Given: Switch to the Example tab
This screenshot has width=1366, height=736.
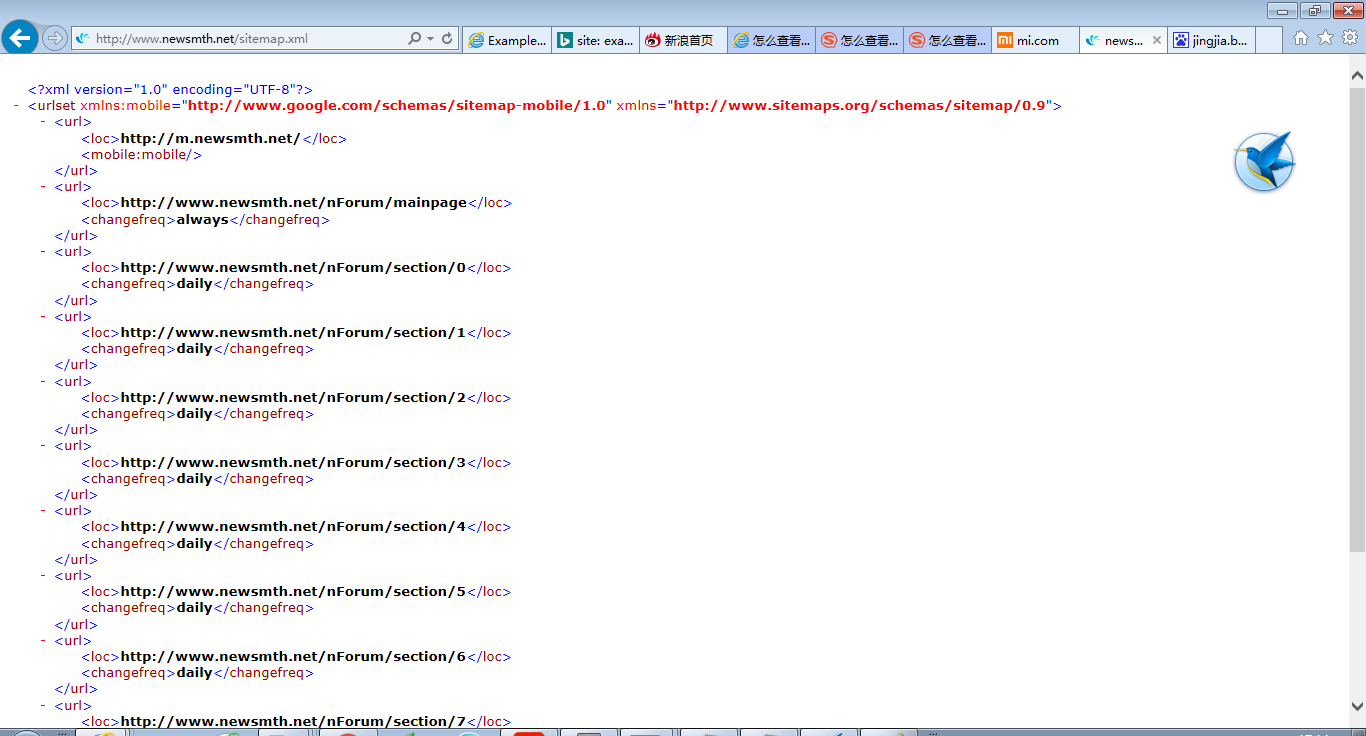Looking at the screenshot, I should click(507, 40).
